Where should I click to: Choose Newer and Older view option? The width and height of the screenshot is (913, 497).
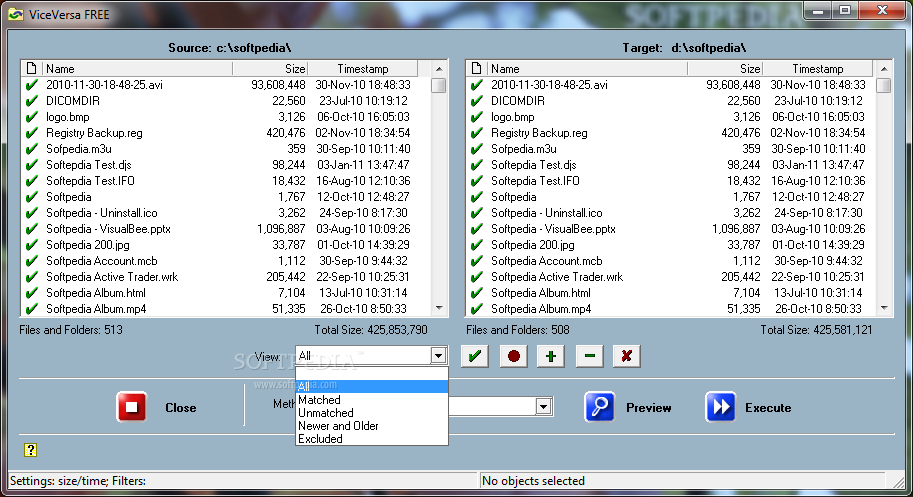pyautogui.click(x=371, y=425)
